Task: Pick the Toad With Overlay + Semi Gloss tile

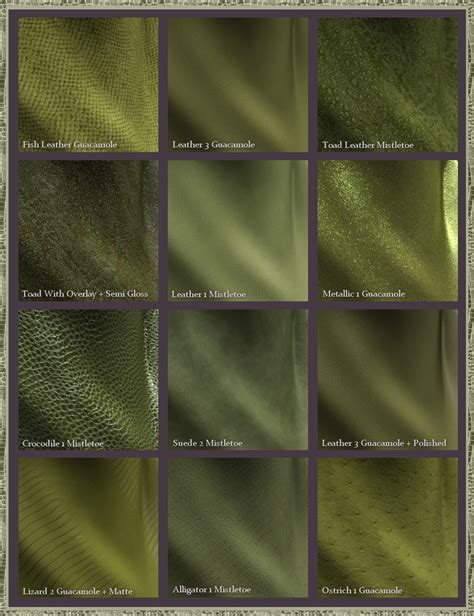Action: tap(88, 231)
